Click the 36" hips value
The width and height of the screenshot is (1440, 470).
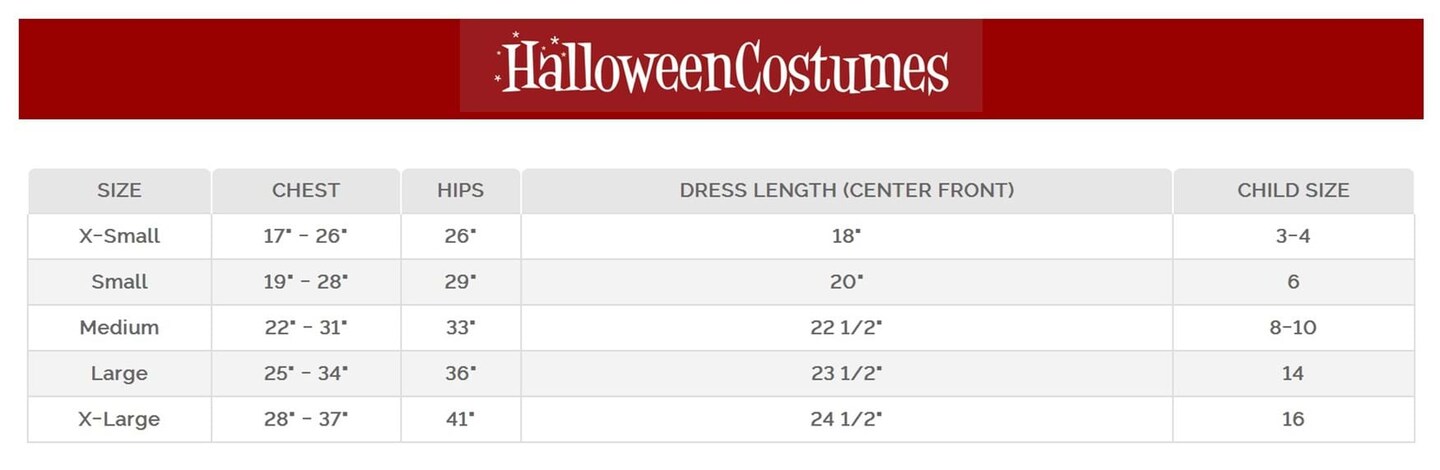click(460, 373)
